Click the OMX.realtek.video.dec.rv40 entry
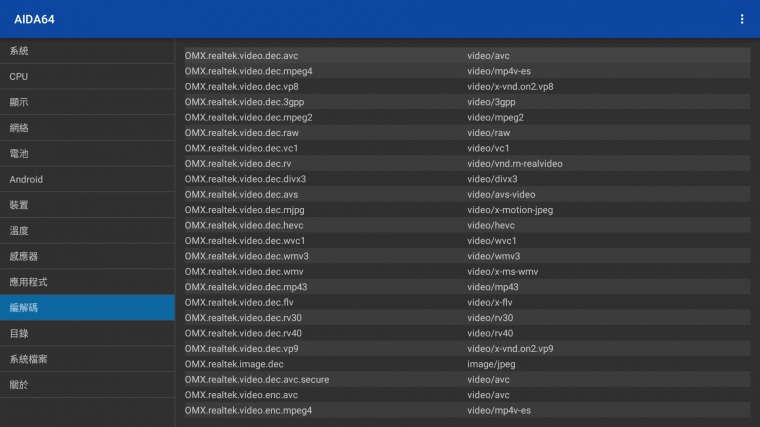Image resolution: width=760 pixels, height=427 pixels. [x=467, y=333]
